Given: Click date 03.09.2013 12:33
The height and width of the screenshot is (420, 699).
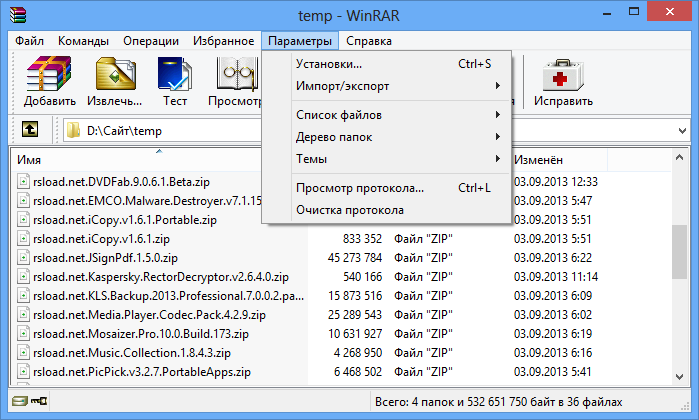Looking at the screenshot, I should point(555,181).
